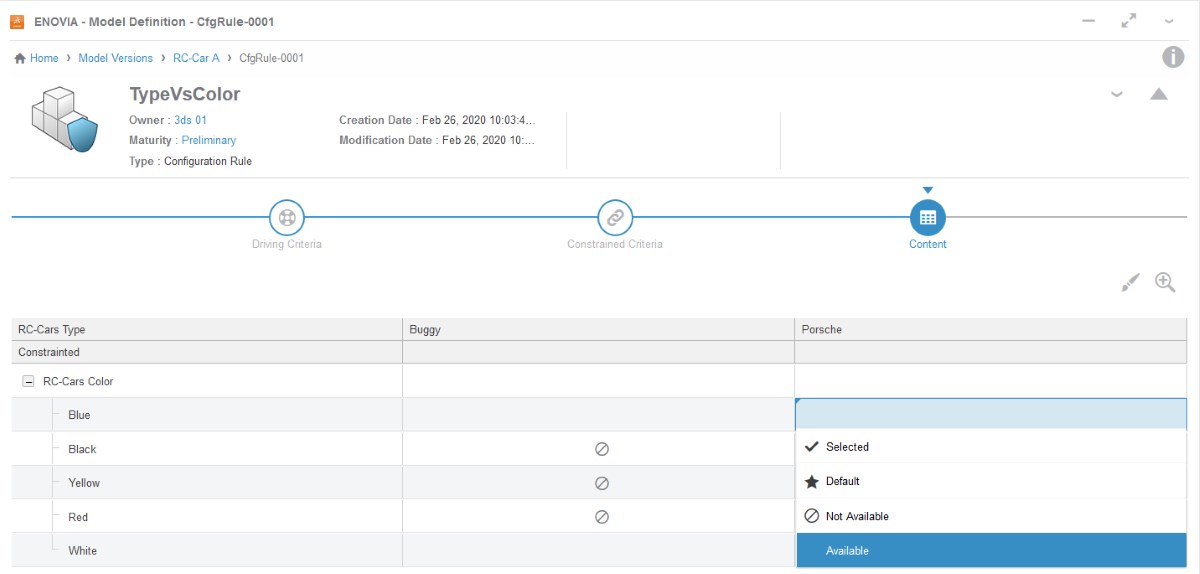Click the Porsche column header
Screen dimensions: 1200x574
click(x=991, y=329)
